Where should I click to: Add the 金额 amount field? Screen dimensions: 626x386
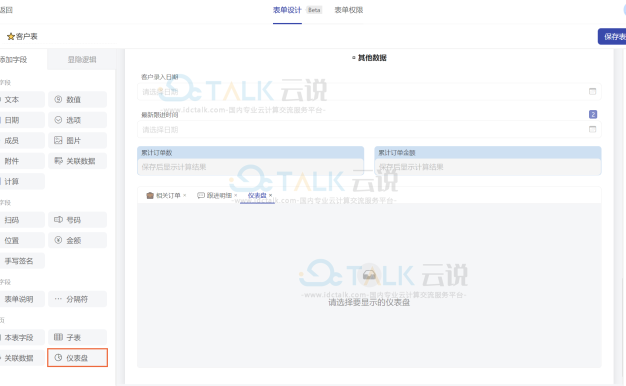tap(77, 240)
